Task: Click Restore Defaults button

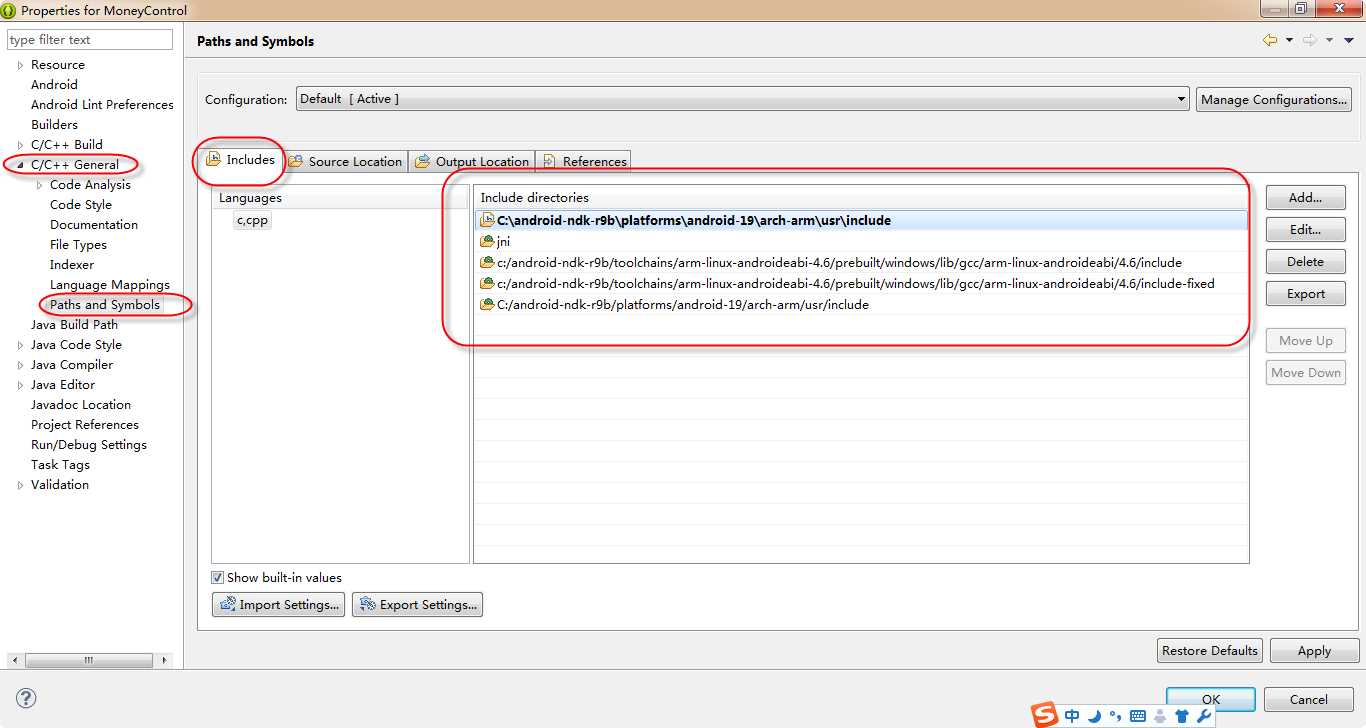Action: pos(1209,650)
